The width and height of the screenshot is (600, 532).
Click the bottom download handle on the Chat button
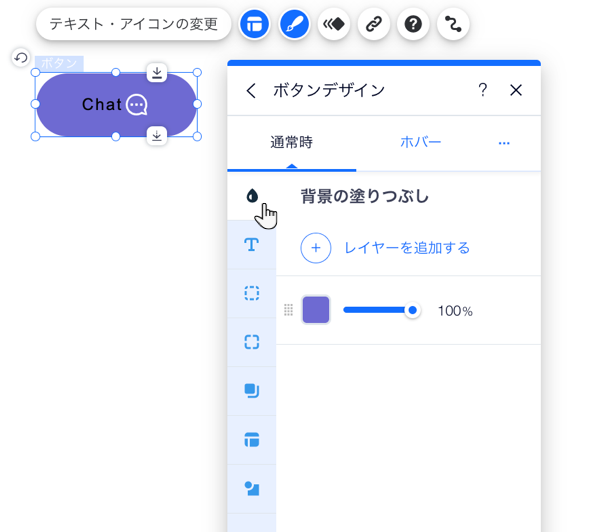pyautogui.click(x=157, y=135)
